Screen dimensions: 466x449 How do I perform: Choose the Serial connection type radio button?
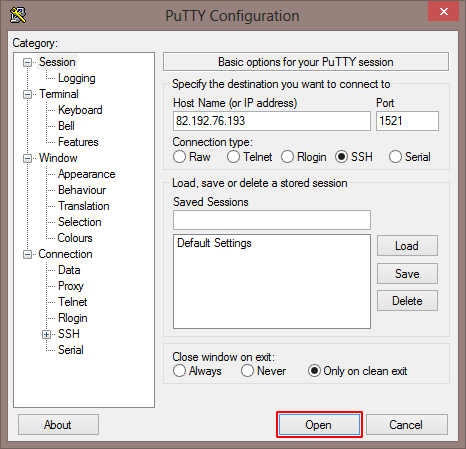click(x=395, y=157)
